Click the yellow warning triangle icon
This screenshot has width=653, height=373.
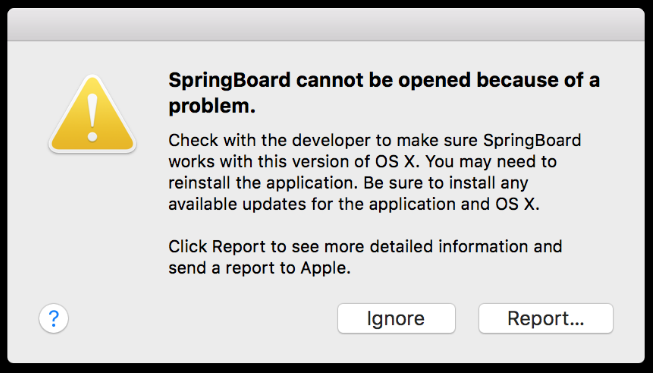coord(92,114)
